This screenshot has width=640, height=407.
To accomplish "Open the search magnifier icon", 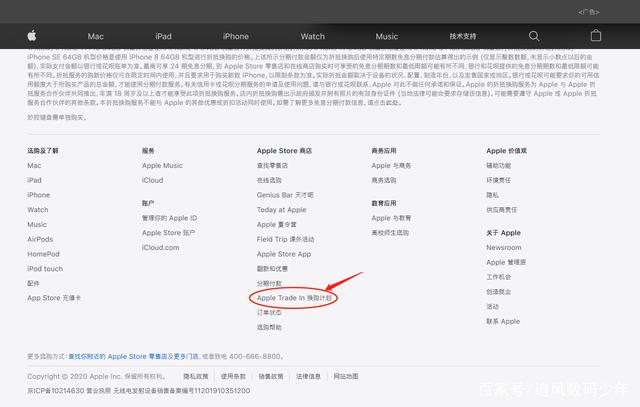I will click(x=534, y=36).
